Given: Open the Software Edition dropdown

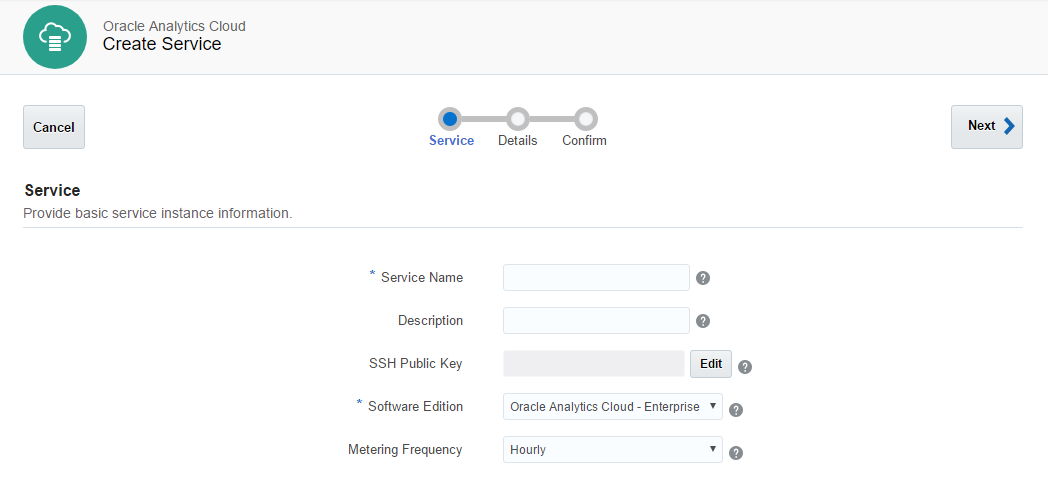Looking at the screenshot, I should click(613, 407).
